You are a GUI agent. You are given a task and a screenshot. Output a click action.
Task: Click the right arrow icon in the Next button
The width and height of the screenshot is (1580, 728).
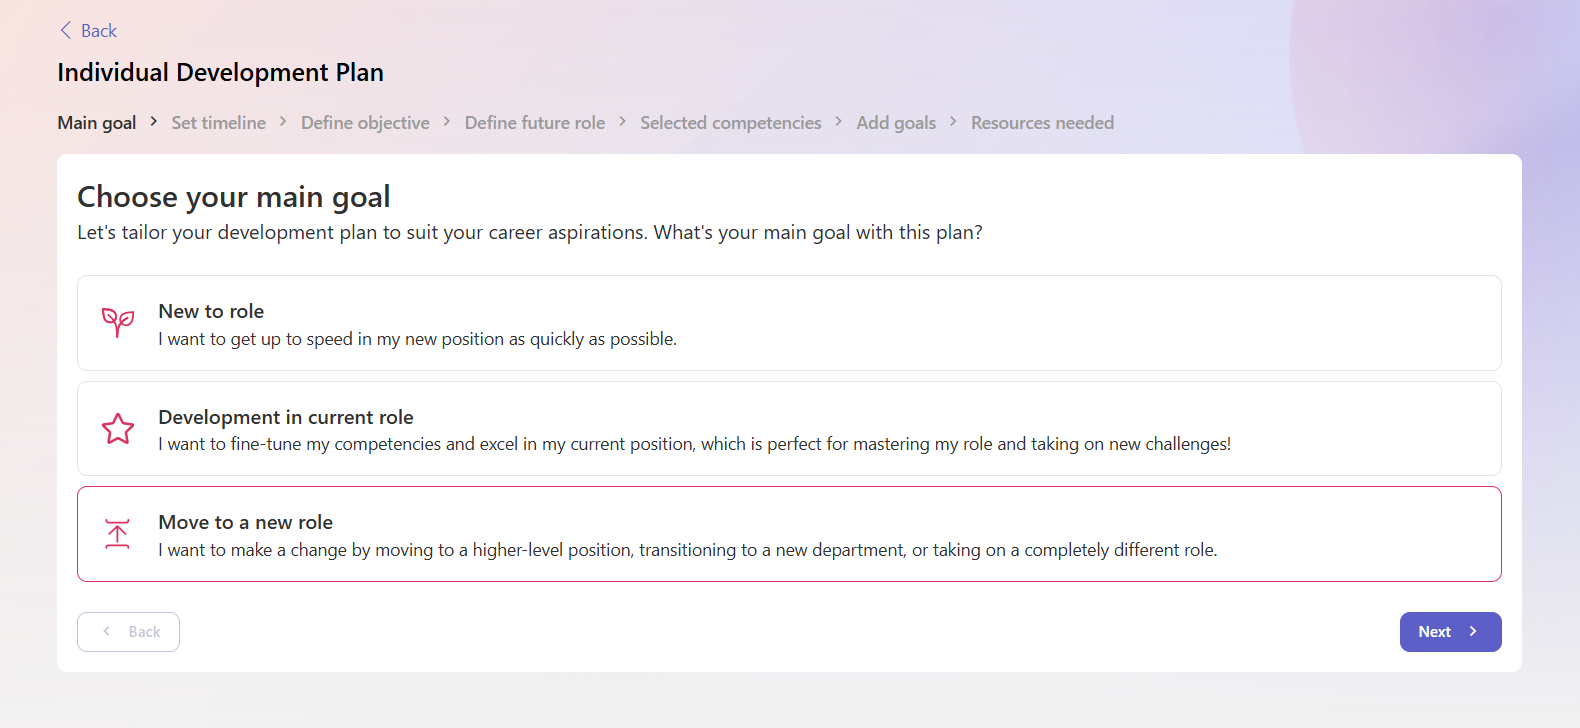pyautogui.click(x=1473, y=631)
